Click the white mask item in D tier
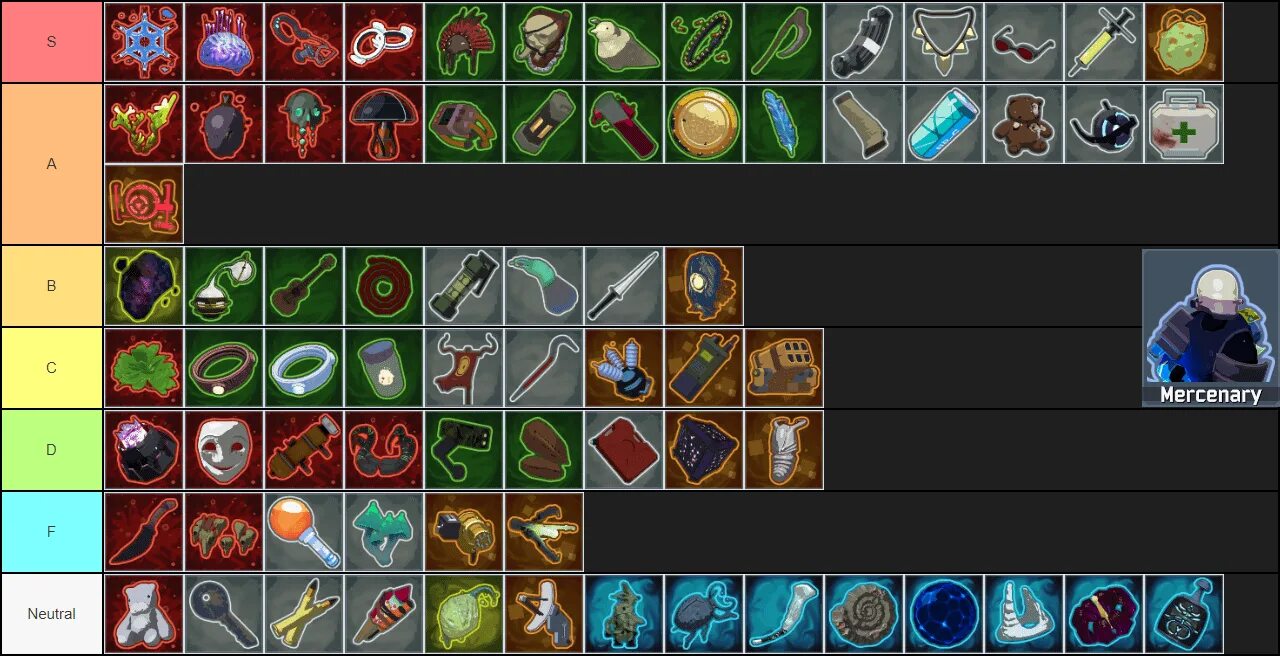The image size is (1280, 656). [x=224, y=450]
